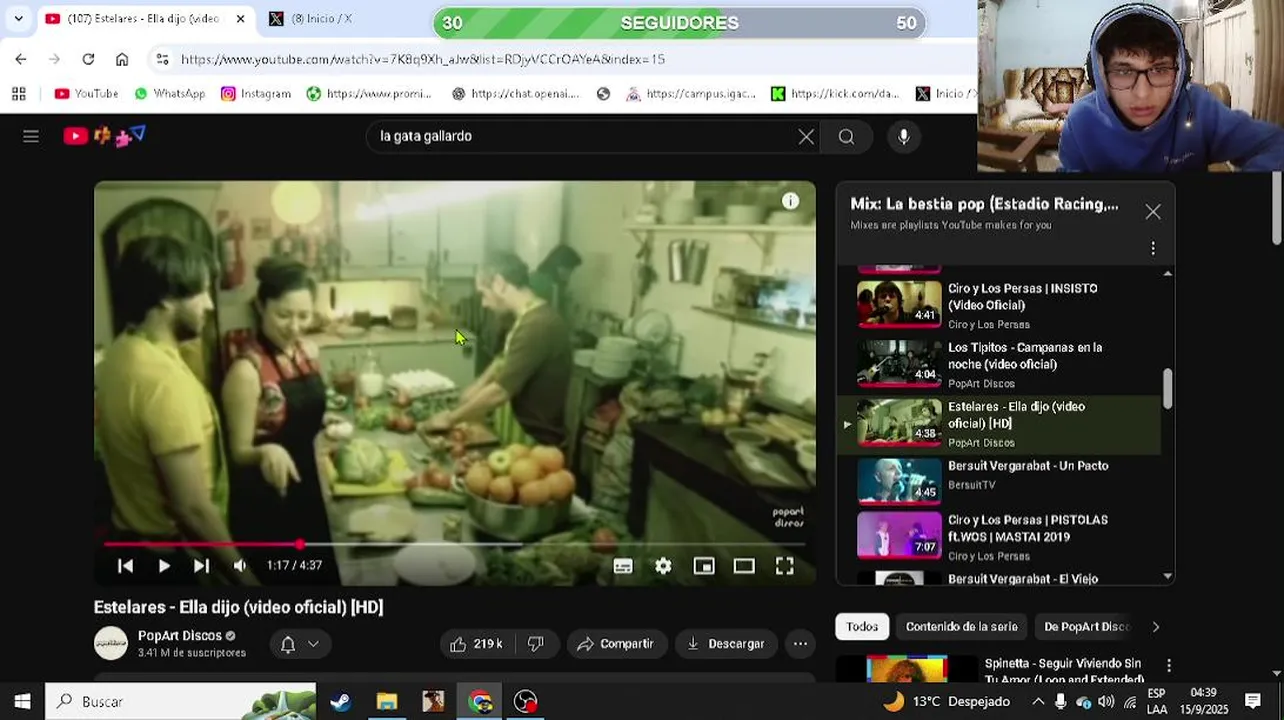
Task: Show more filter chips with the arrow
Action: (1156, 627)
